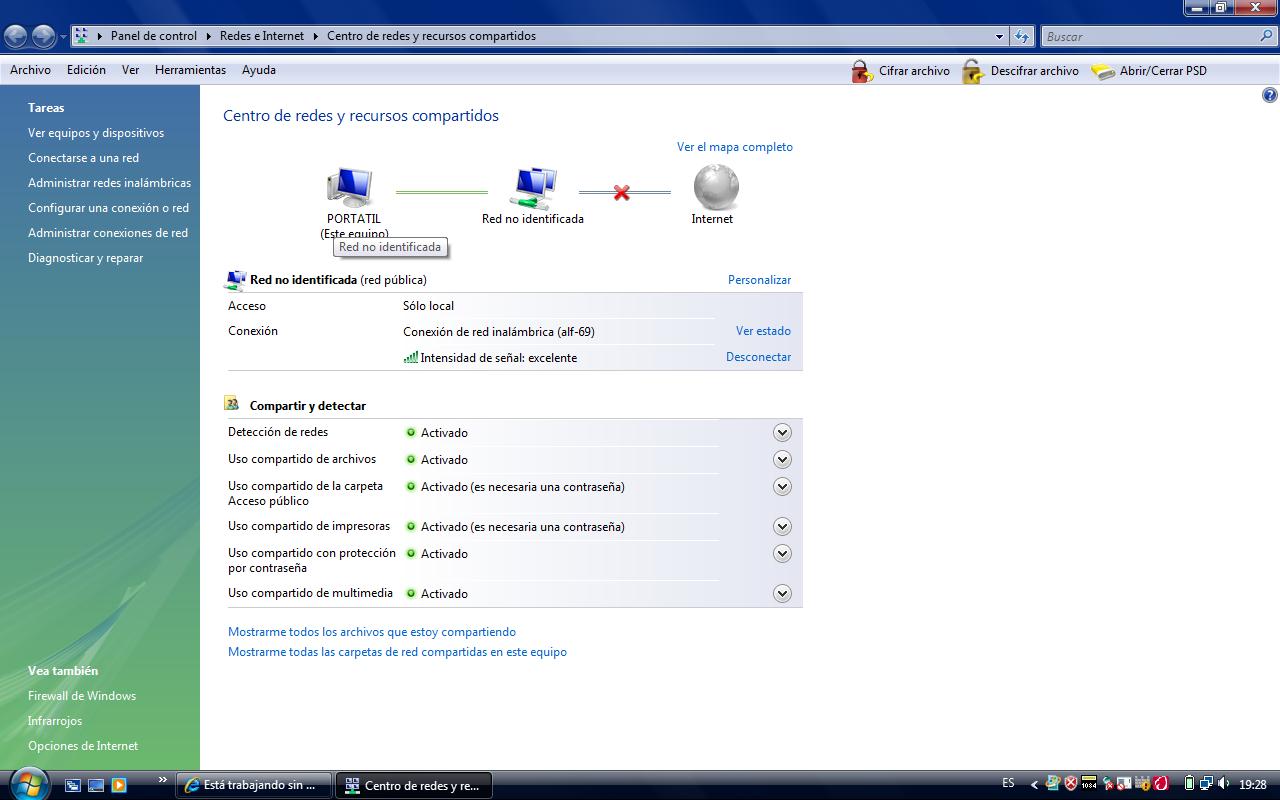
Task: Click the Ver el mapa completo link
Action: pos(734,147)
